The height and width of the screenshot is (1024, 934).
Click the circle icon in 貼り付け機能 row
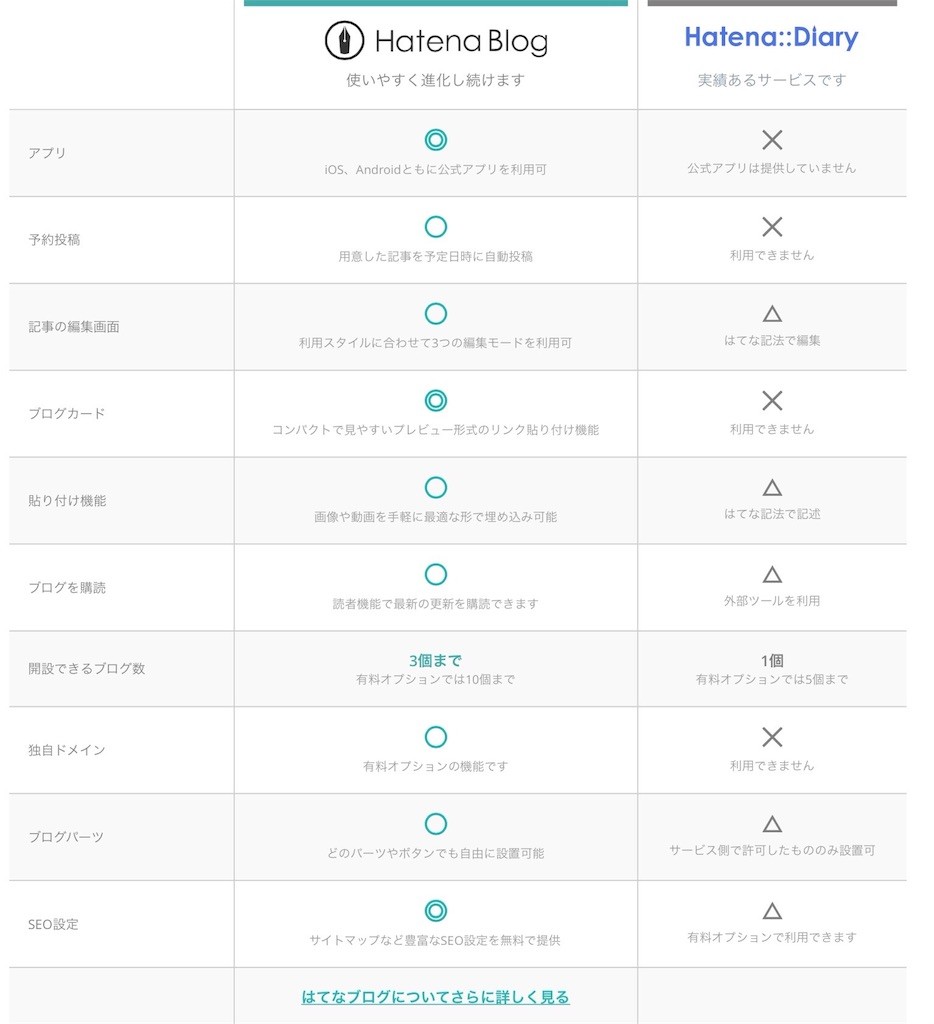tap(436, 487)
